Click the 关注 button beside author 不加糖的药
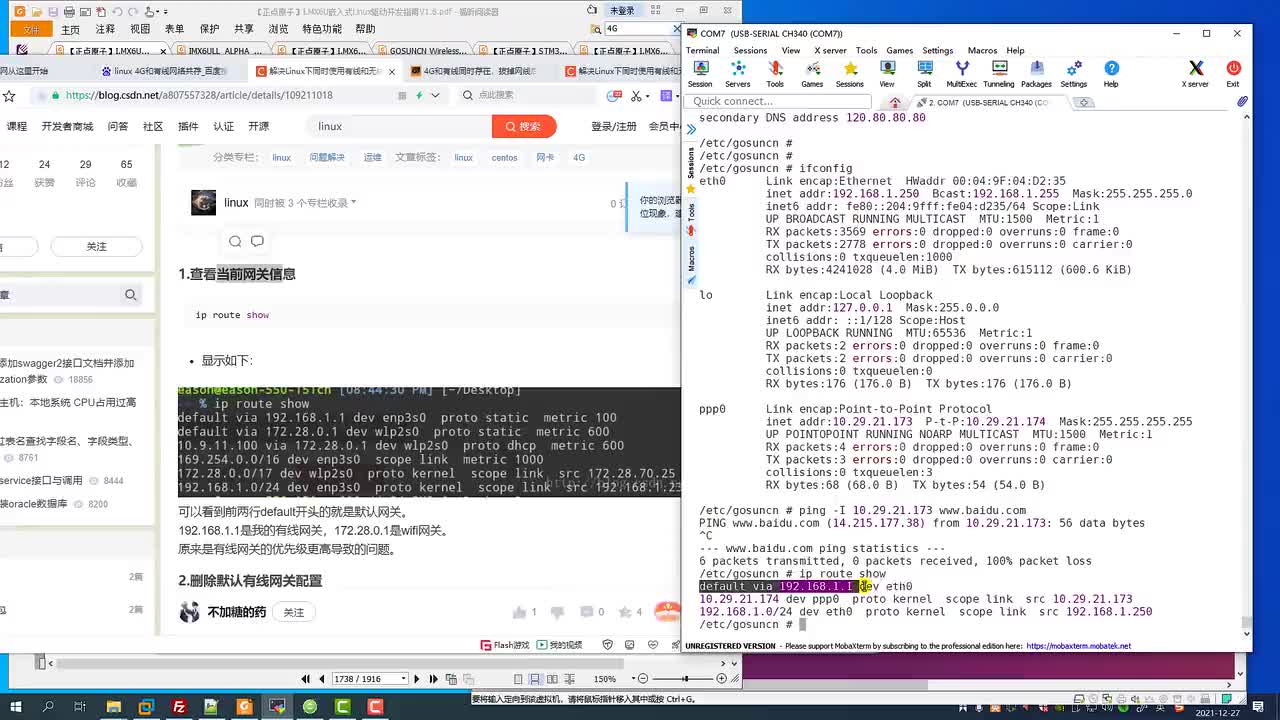Viewport: 1280px width, 720px height. [293, 612]
